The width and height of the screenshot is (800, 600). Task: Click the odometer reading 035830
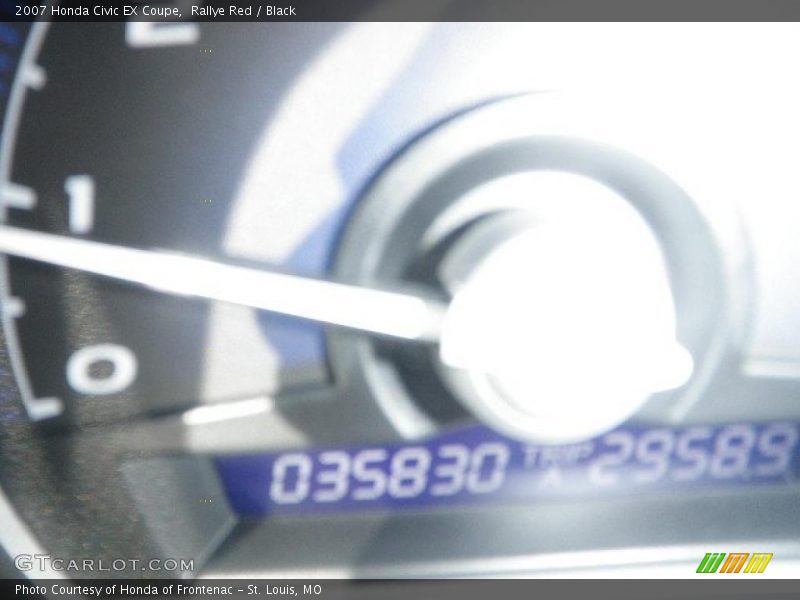[x=388, y=472]
